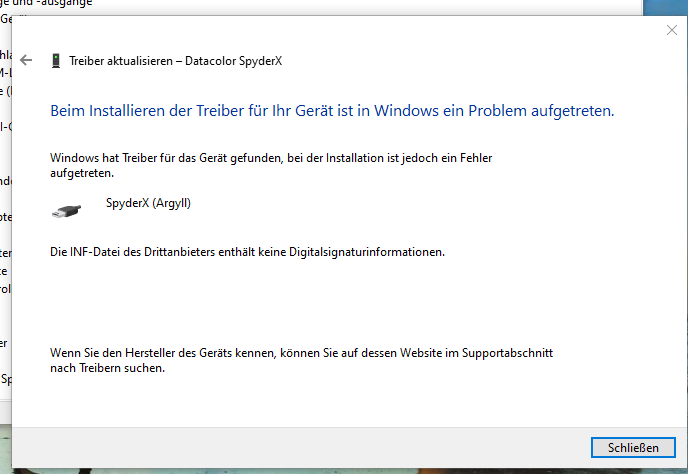Close the driver dialog with the X
Screen dimensions: 688x474
[671, 31]
